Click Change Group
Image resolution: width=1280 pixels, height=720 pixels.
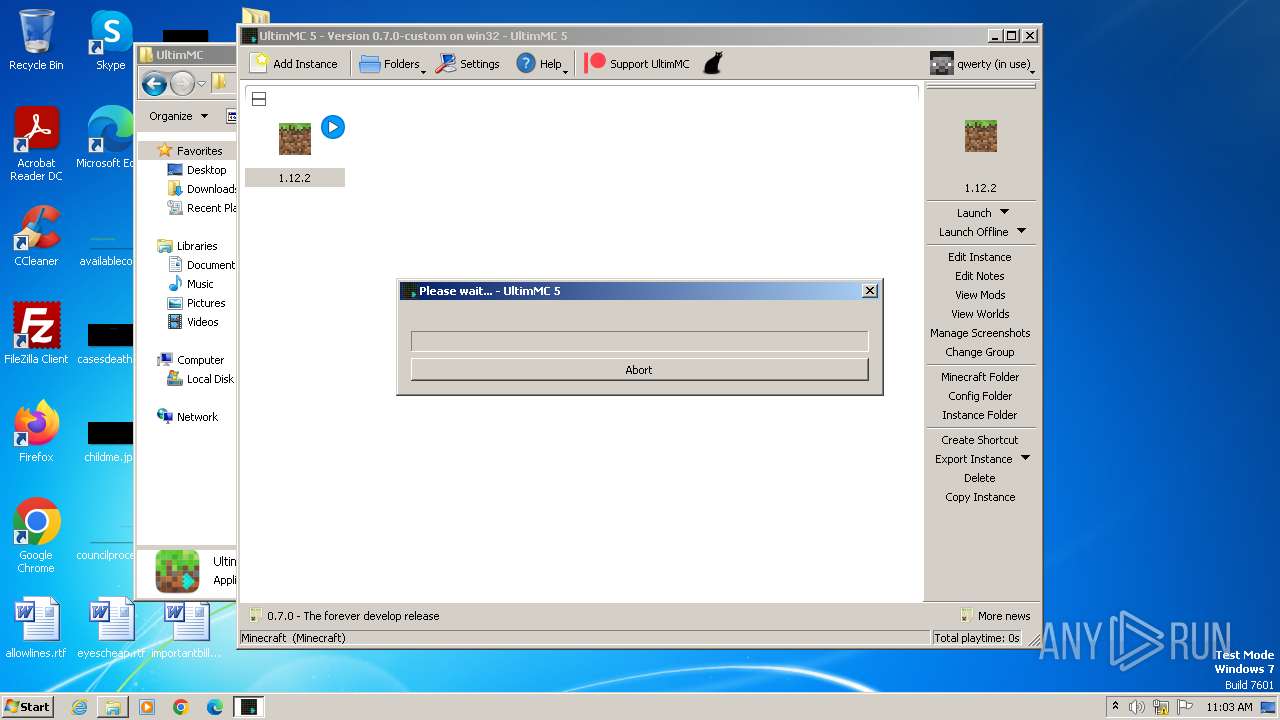tap(980, 352)
